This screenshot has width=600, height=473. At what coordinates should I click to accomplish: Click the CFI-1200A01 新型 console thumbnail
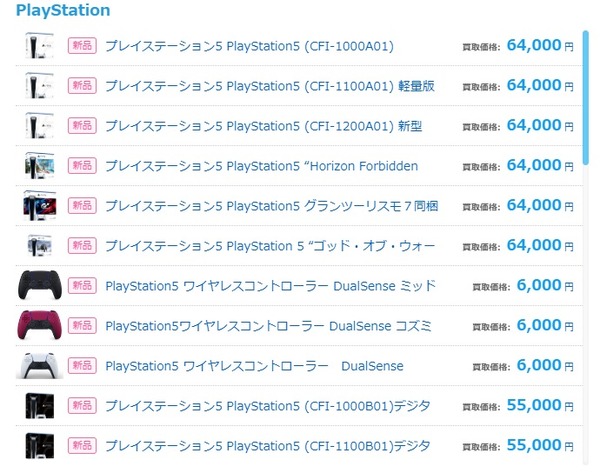coord(39,126)
